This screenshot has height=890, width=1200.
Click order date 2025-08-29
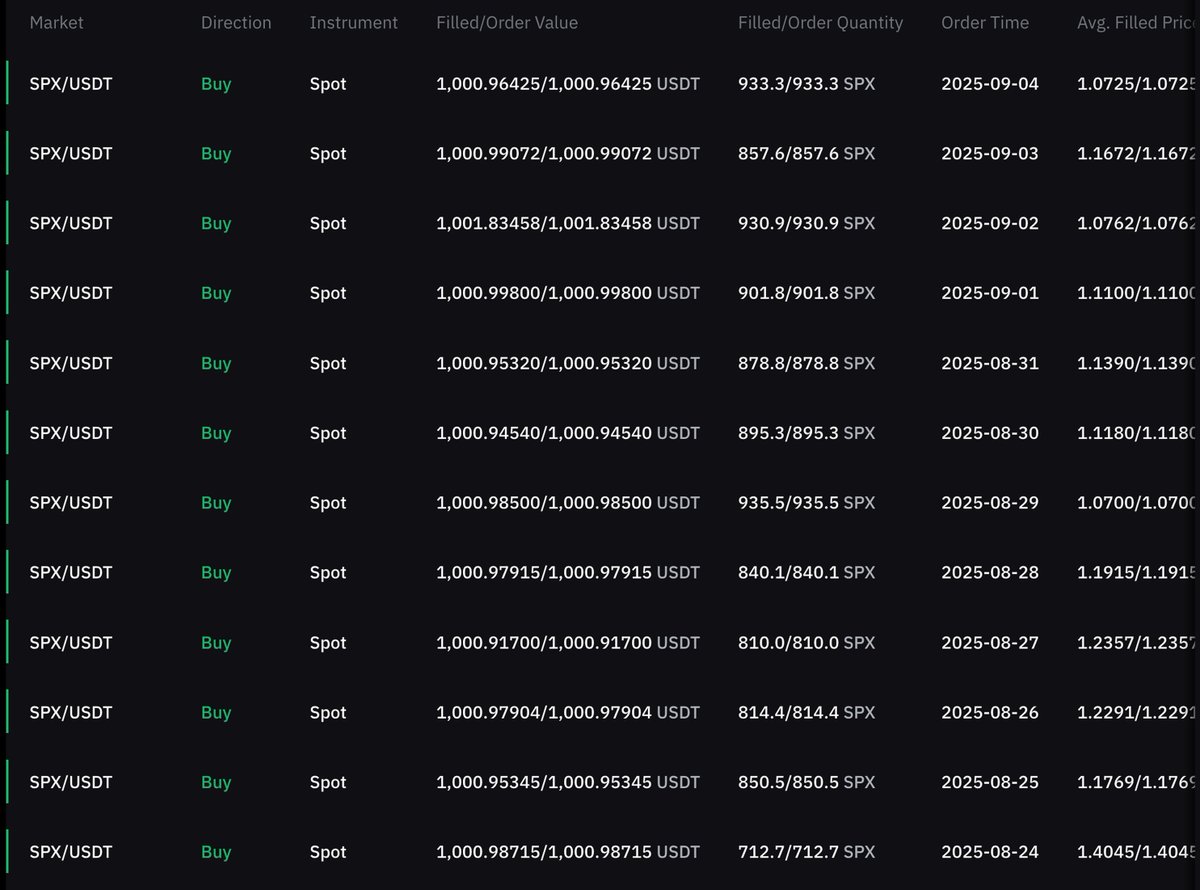point(990,503)
